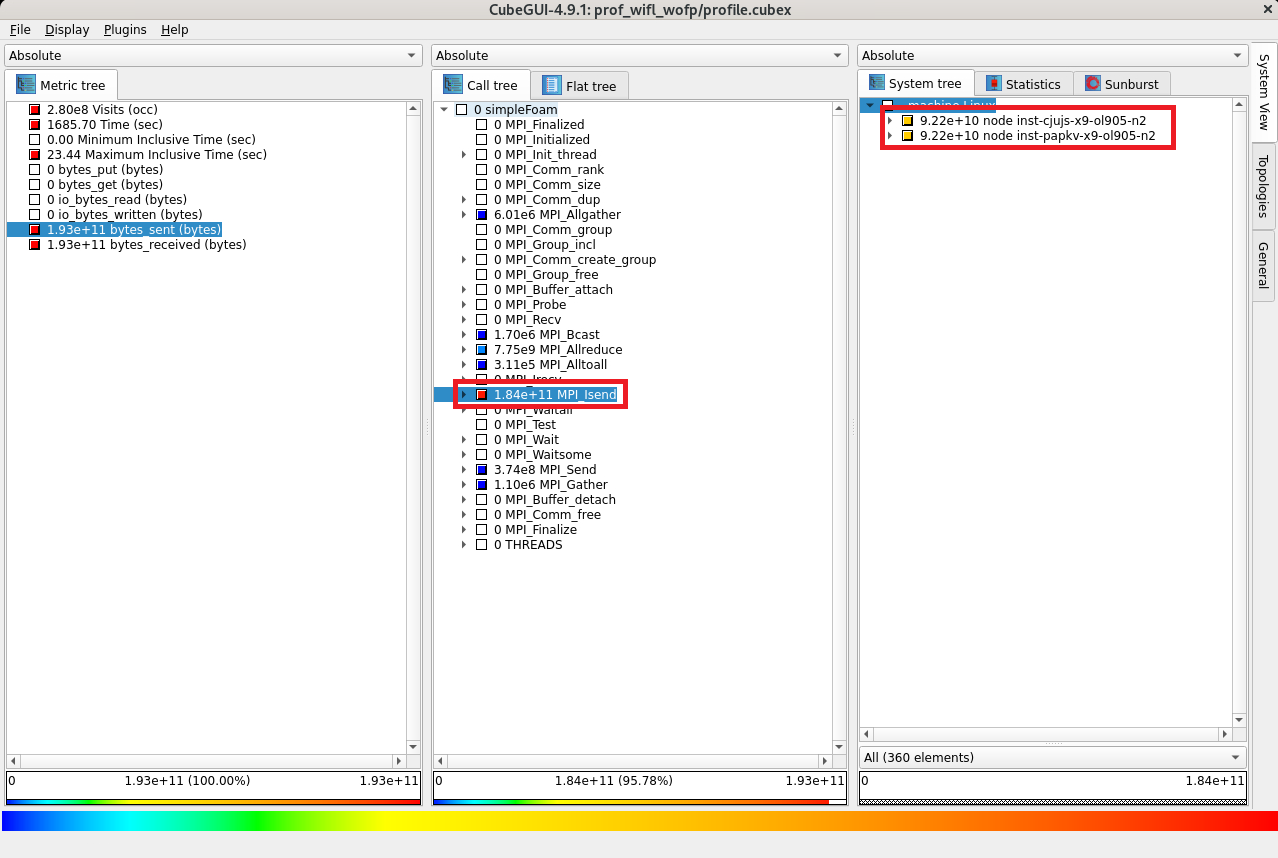Open the Display menu
Screen dimensions: 1278x858
click(x=67, y=30)
